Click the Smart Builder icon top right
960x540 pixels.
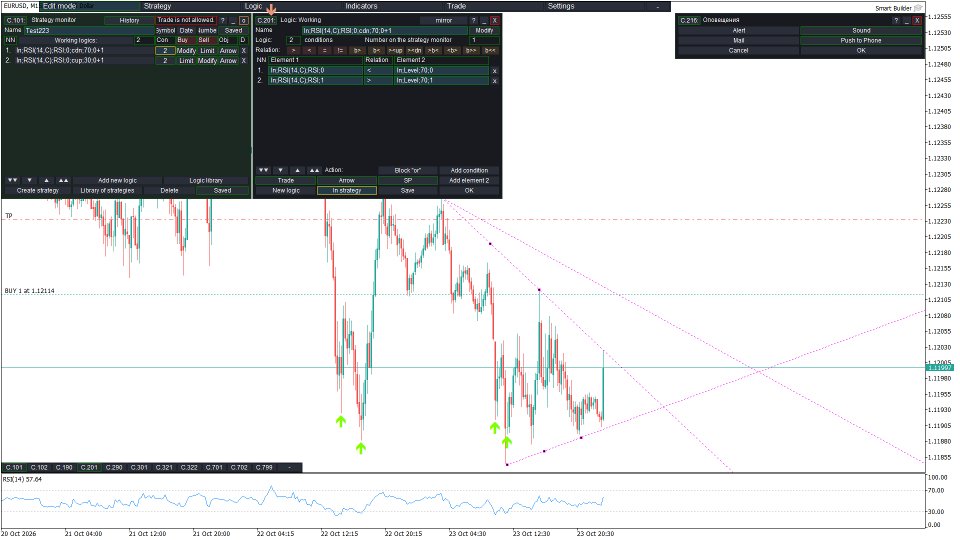click(918, 8)
